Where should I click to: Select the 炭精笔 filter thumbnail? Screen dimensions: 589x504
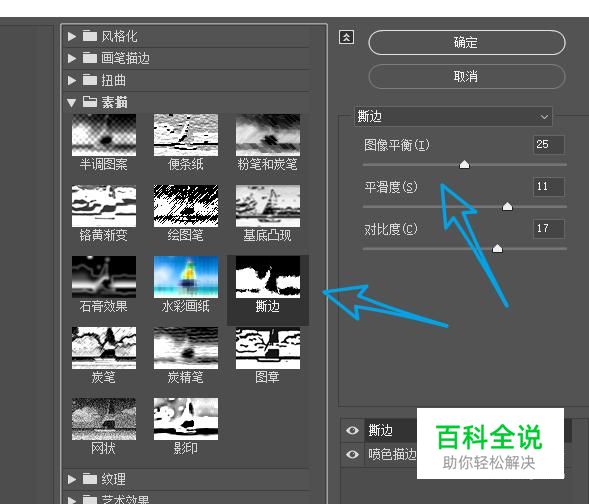[x=186, y=348]
